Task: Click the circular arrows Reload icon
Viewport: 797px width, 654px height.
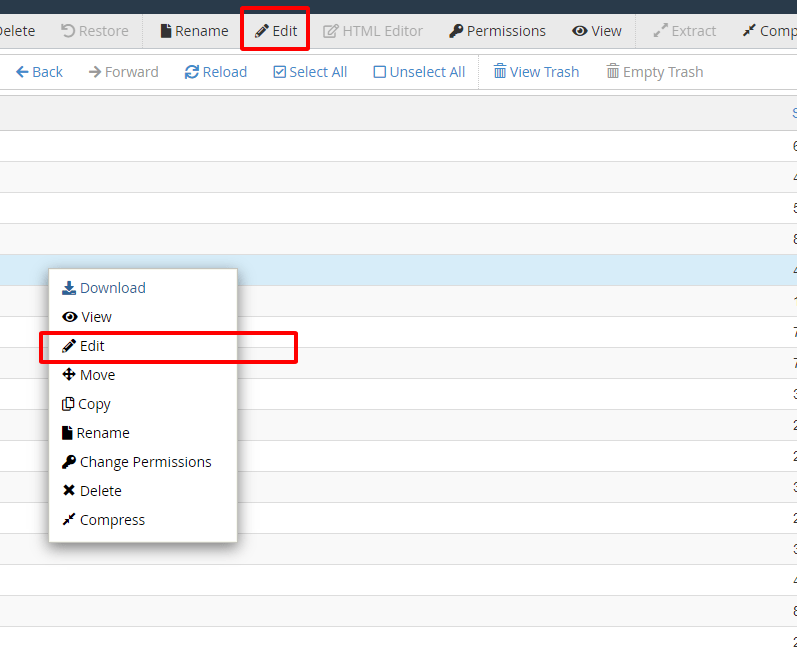Action: click(x=192, y=72)
